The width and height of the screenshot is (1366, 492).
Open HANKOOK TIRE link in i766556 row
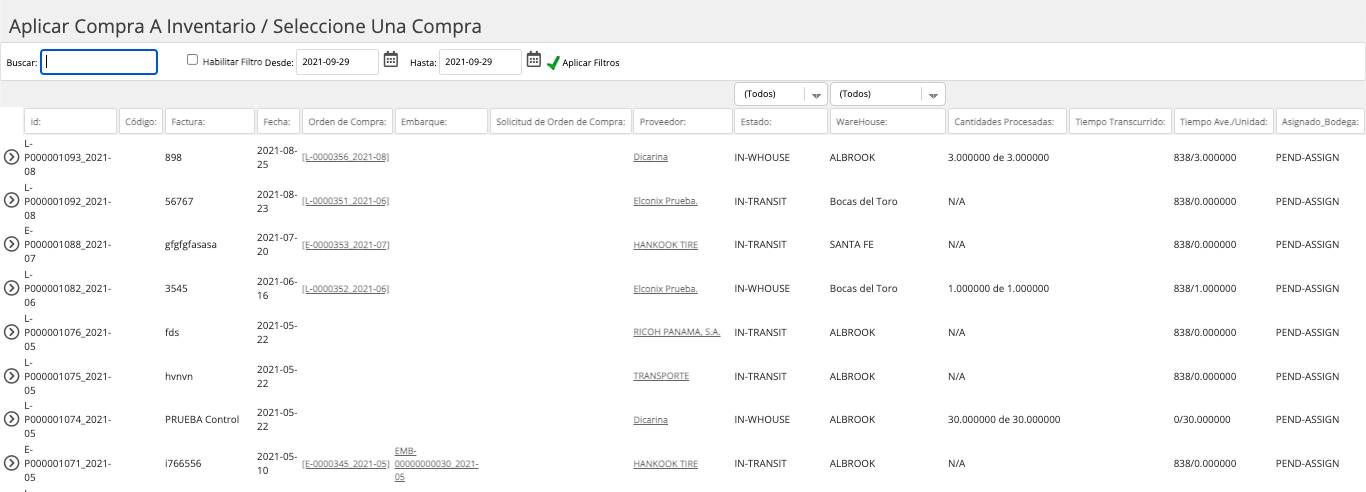point(665,464)
